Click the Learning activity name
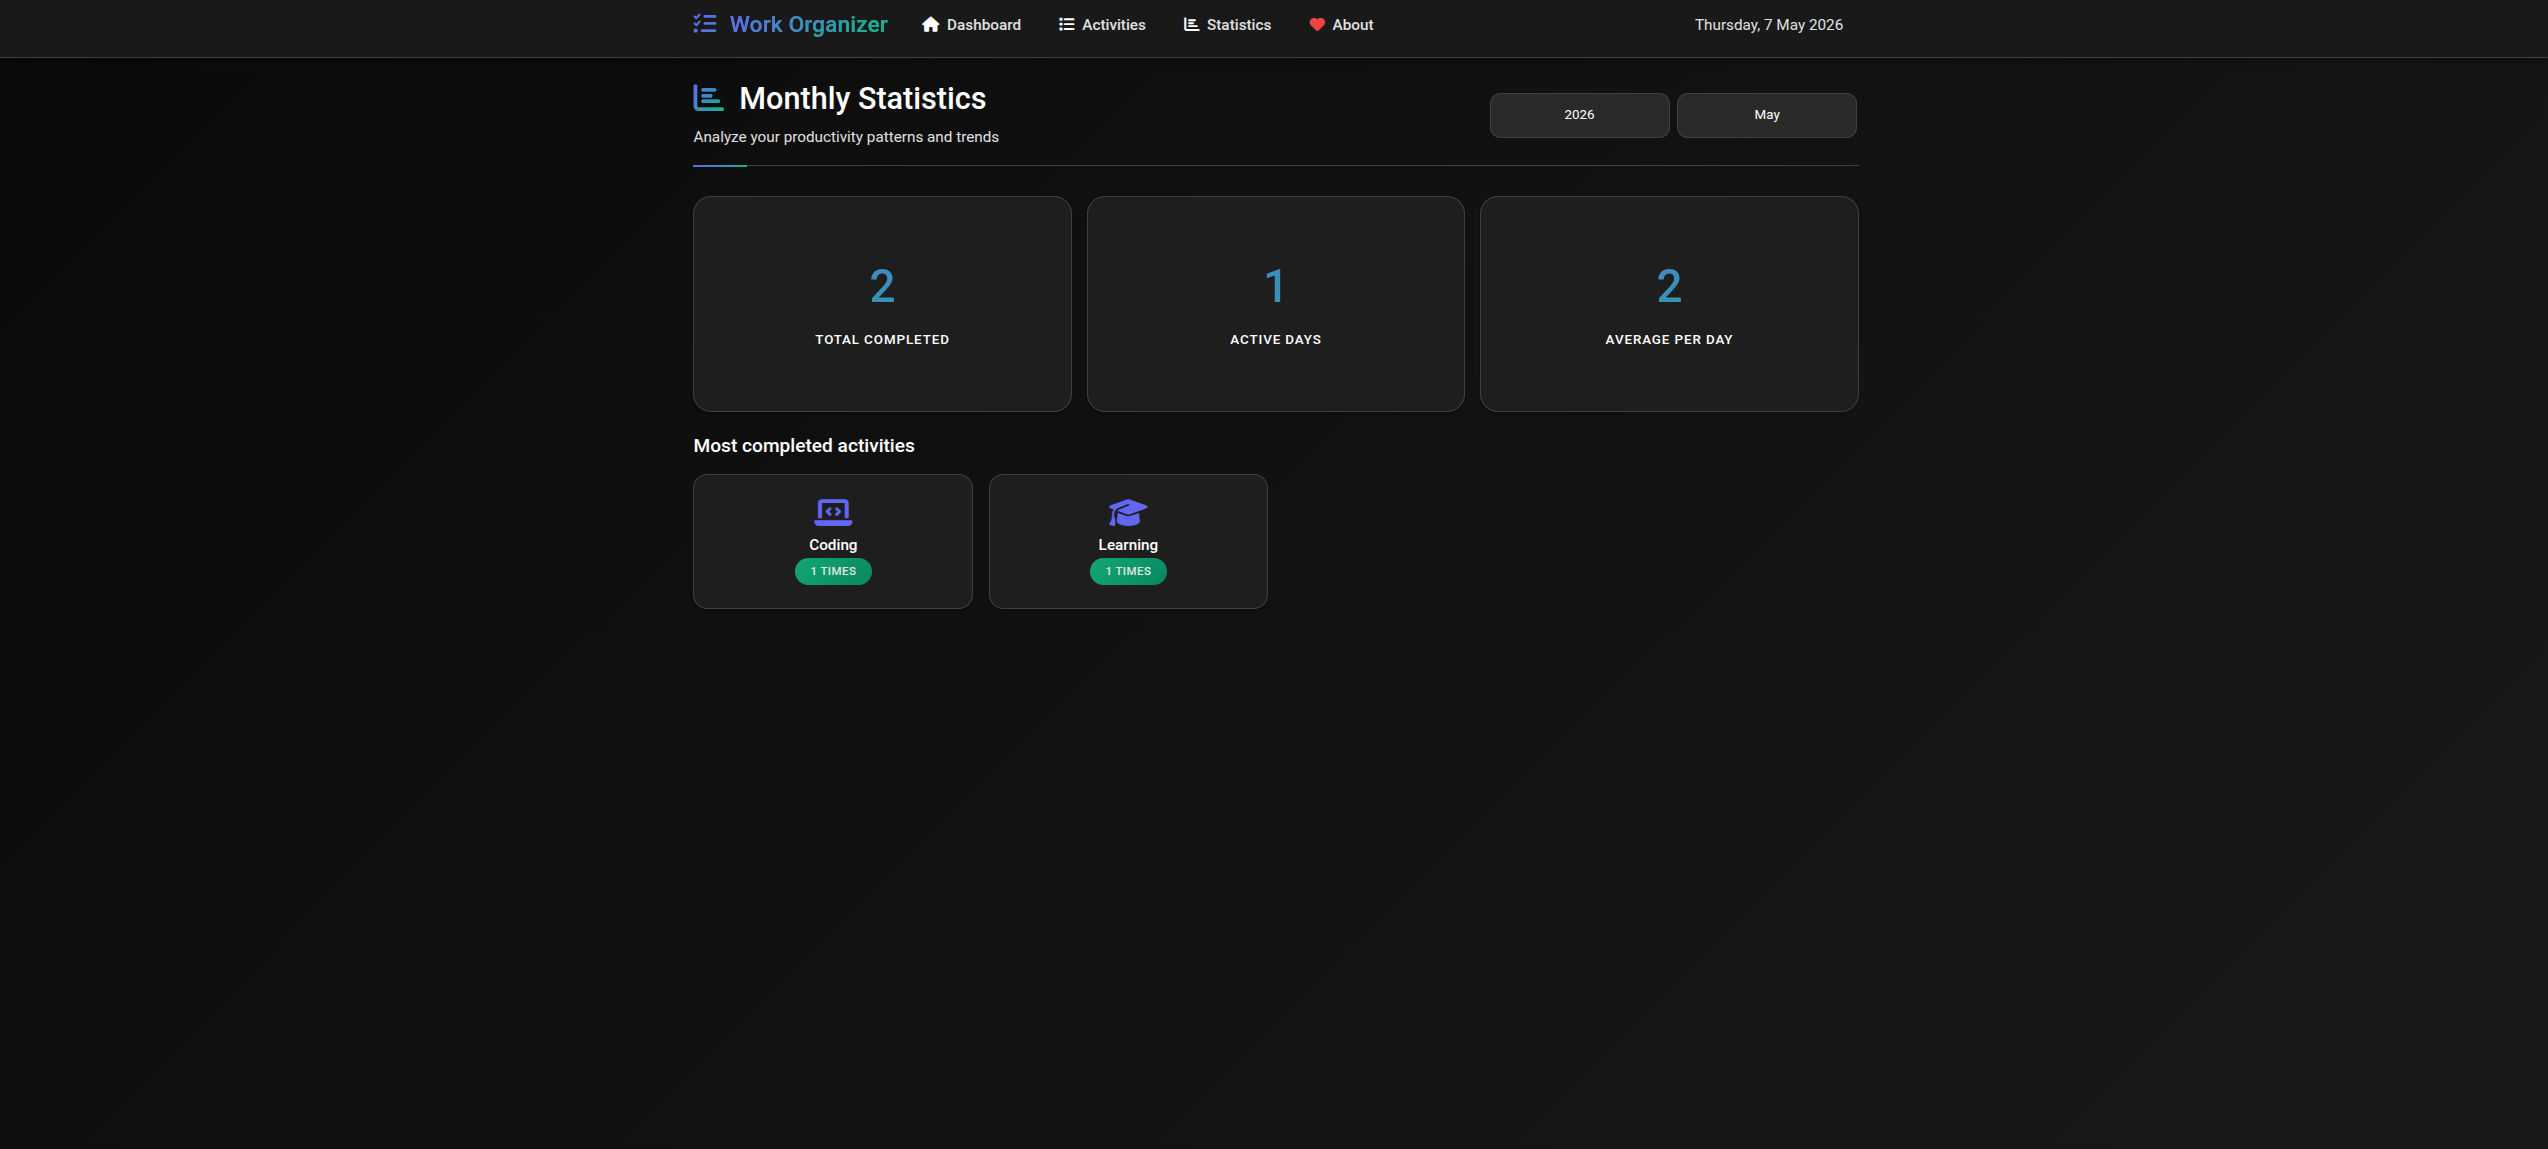Viewport: 2548px width, 1149px height. (x=1128, y=545)
